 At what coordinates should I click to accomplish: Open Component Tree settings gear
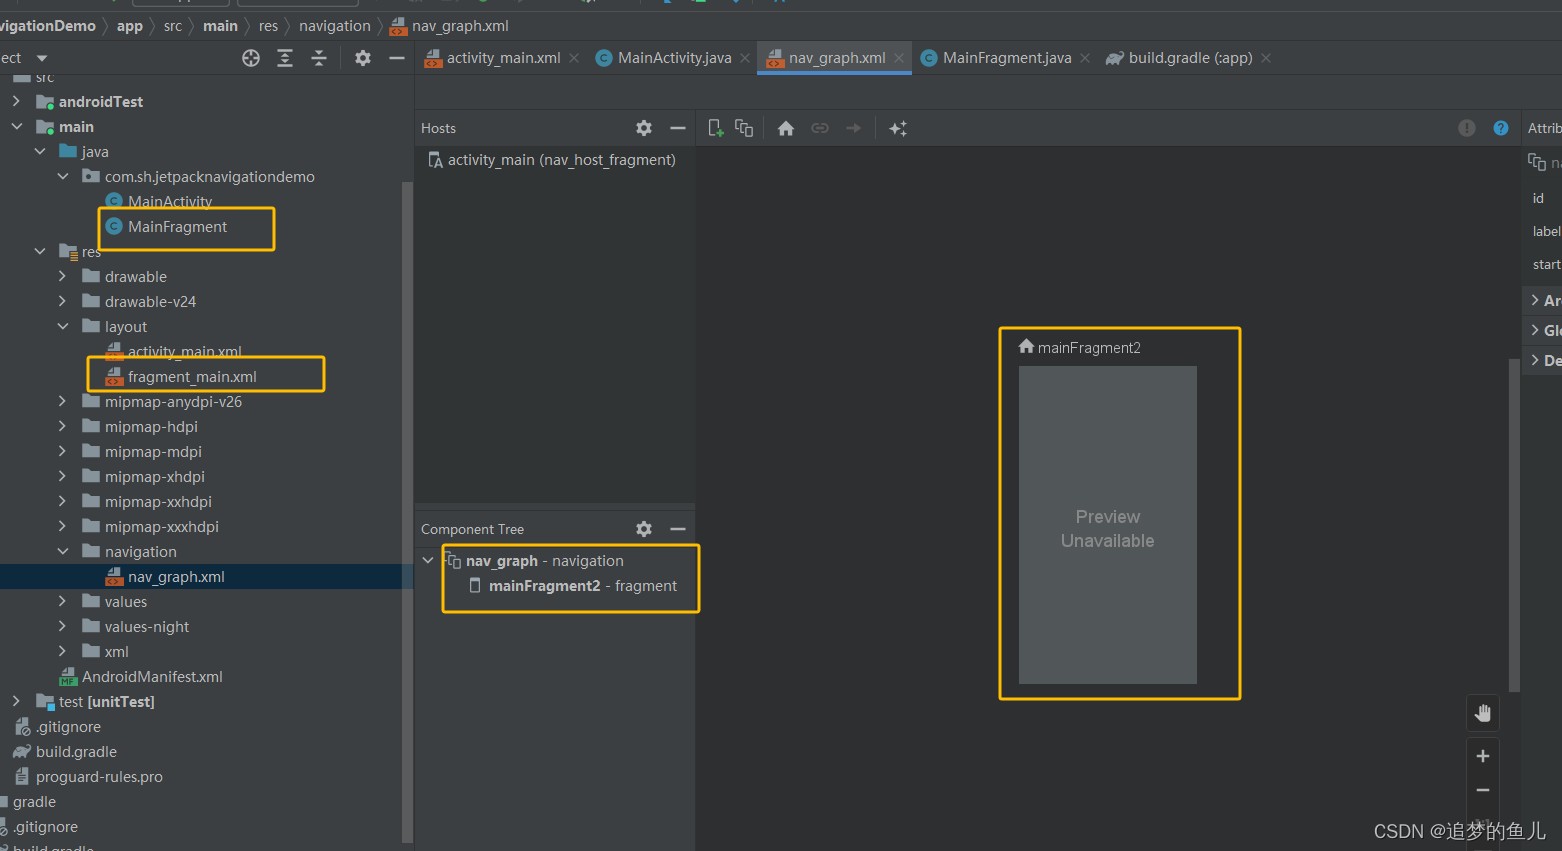point(644,529)
